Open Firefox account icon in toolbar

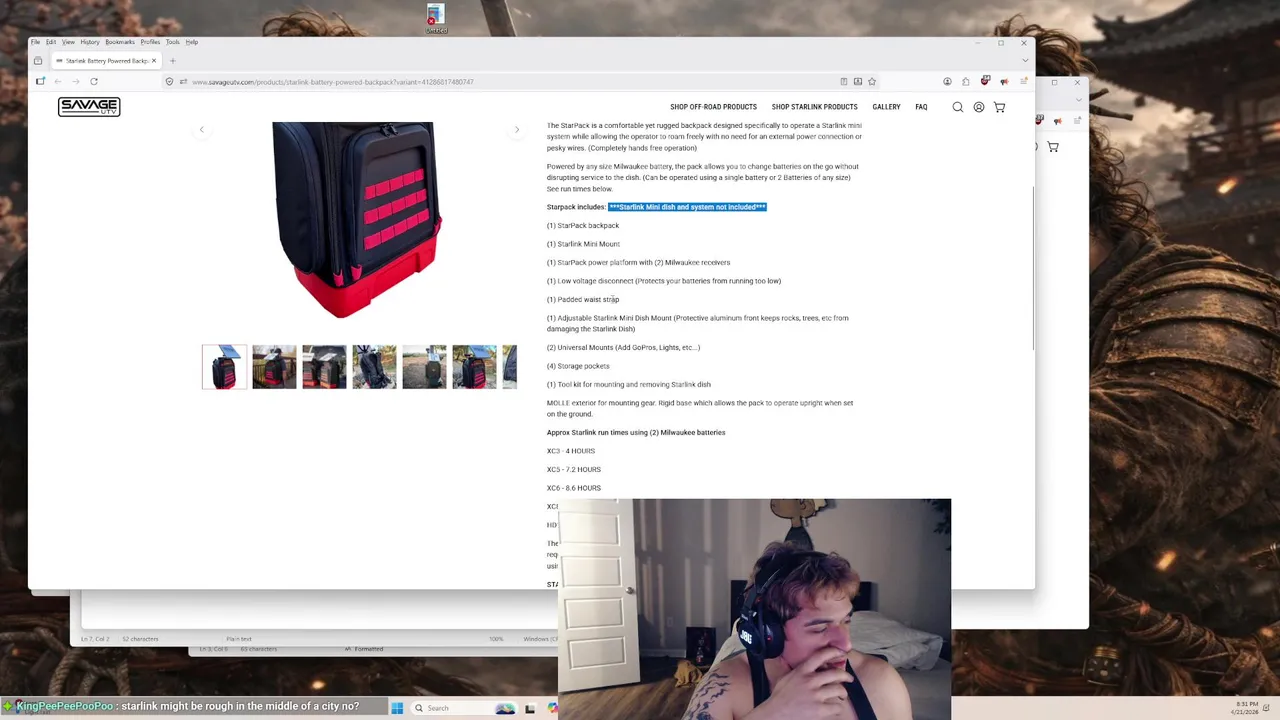(947, 82)
